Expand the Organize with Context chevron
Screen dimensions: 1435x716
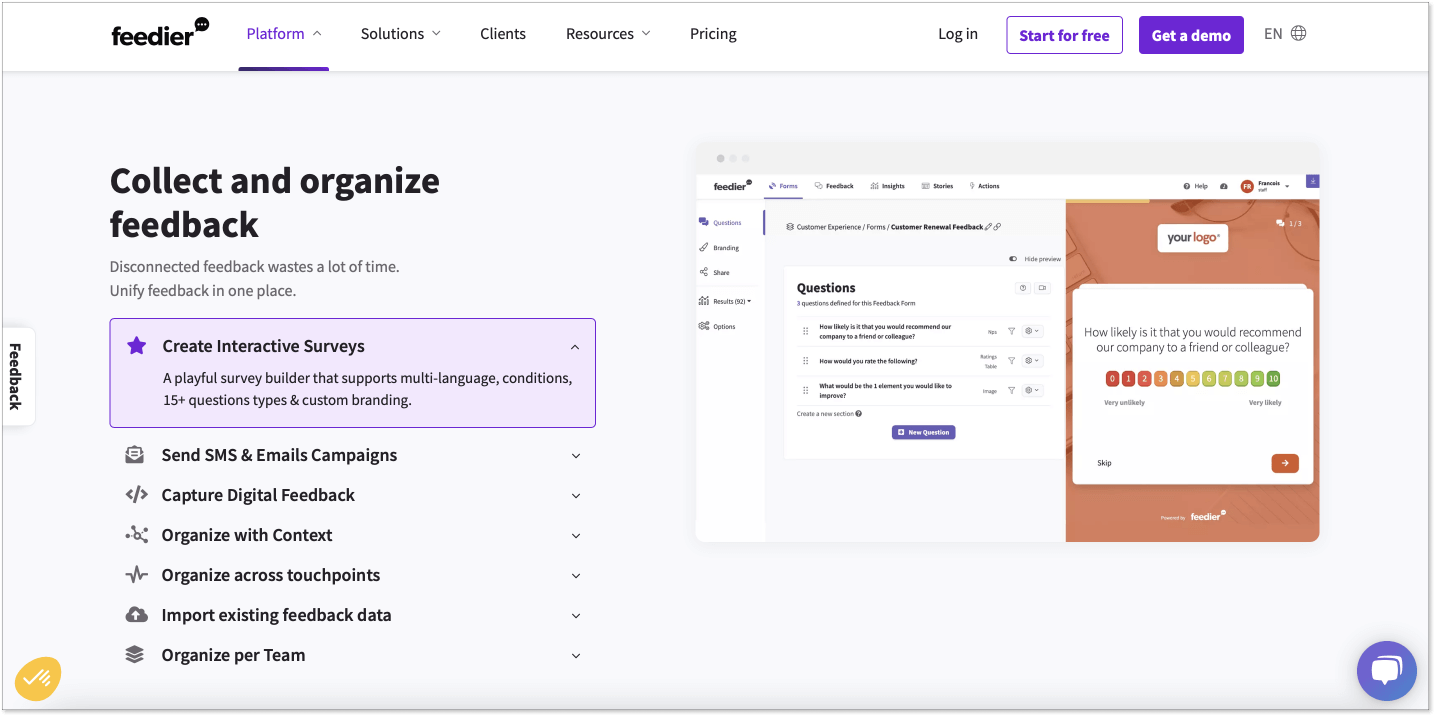(576, 536)
